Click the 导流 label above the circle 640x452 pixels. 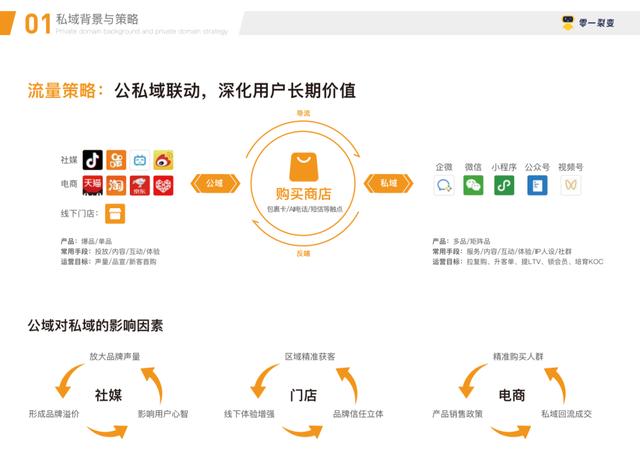pyautogui.click(x=303, y=113)
